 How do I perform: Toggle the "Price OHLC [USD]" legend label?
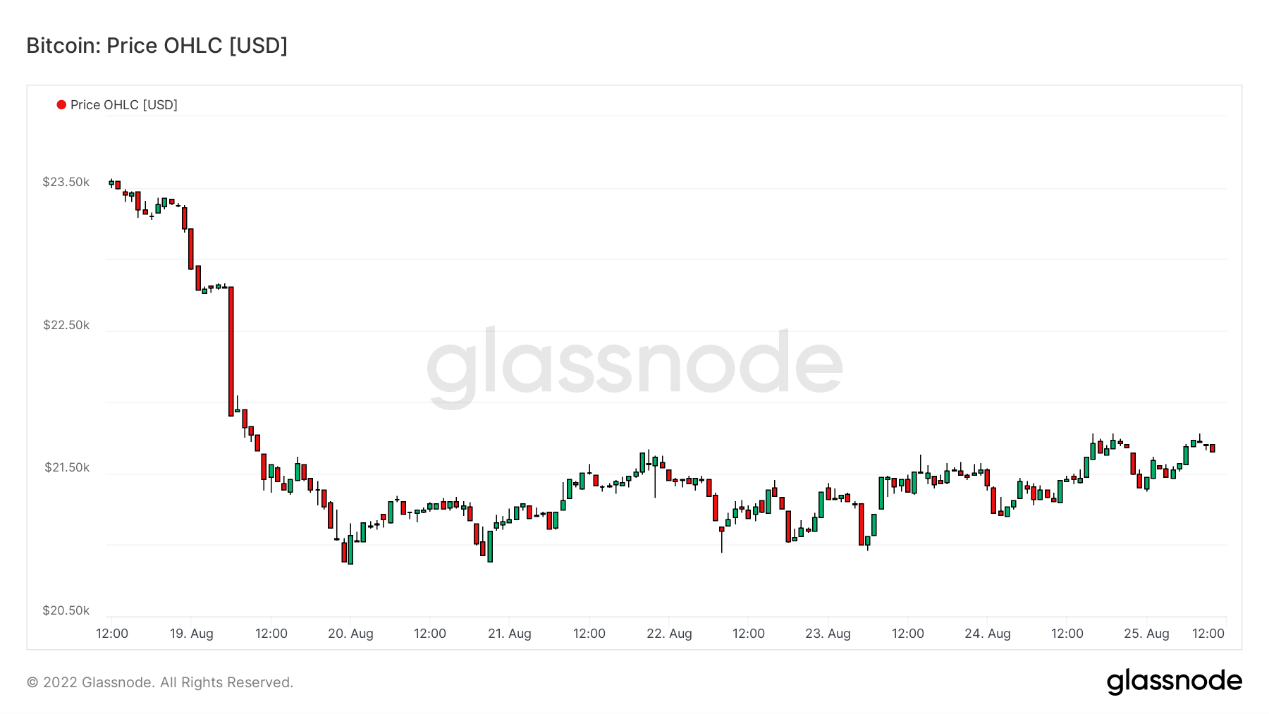pos(124,105)
